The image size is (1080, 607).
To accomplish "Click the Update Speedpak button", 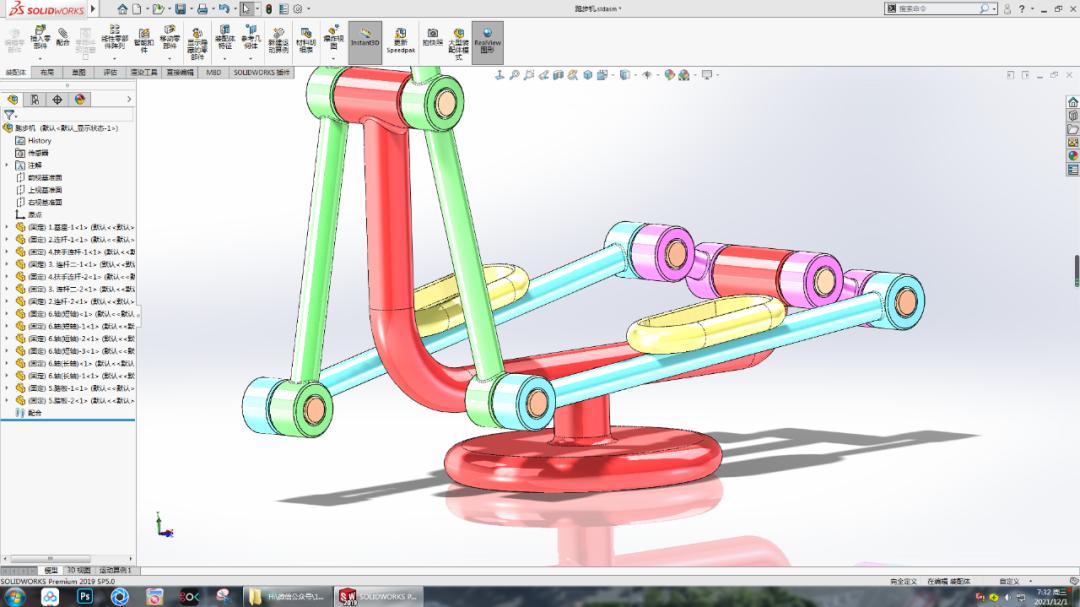I will pyautogui.click(x=401, y=40).
